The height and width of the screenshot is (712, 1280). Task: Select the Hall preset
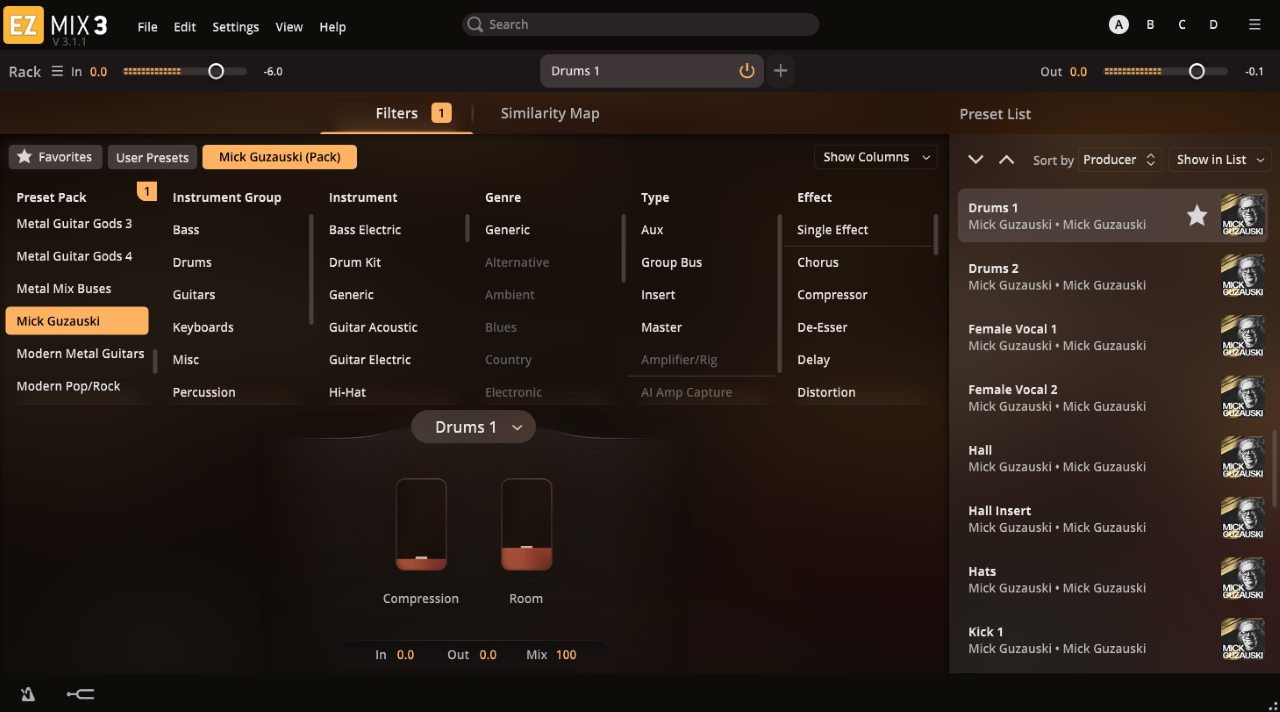click(1113, 458)
